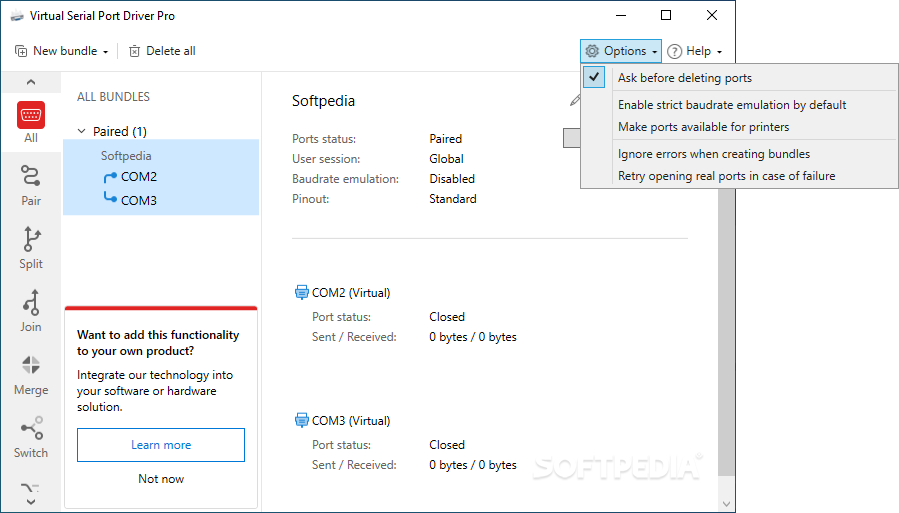Click the COM3 (Virtual) port icon
Screen dimensions: 899x513
point(301,420)
